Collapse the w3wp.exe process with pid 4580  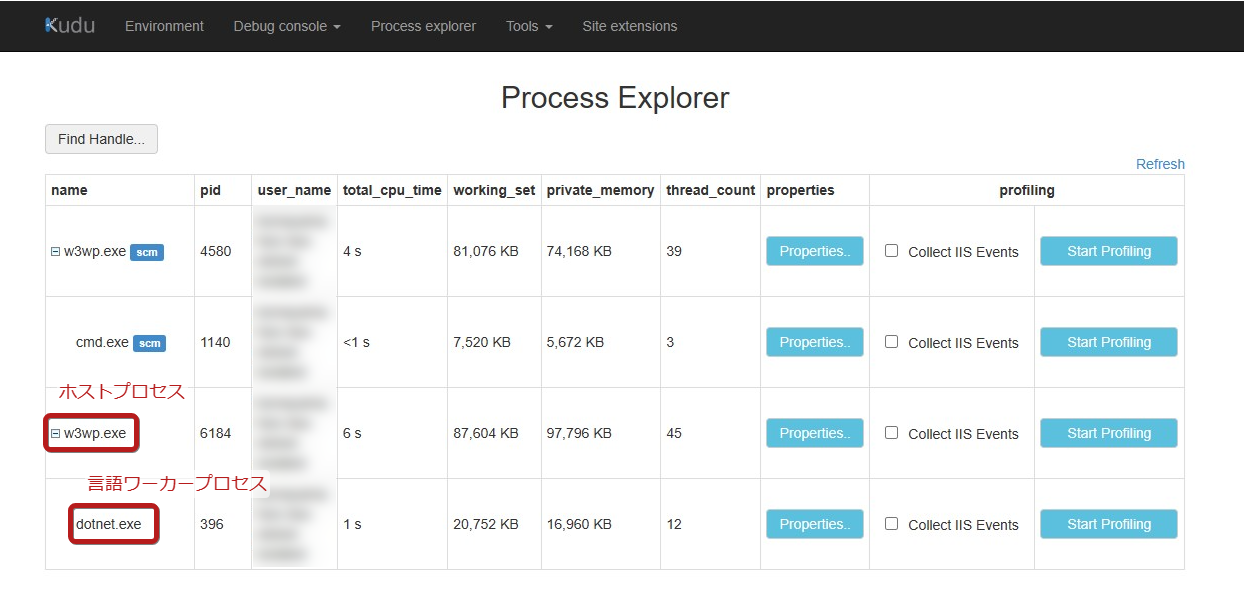coord(56,252)
